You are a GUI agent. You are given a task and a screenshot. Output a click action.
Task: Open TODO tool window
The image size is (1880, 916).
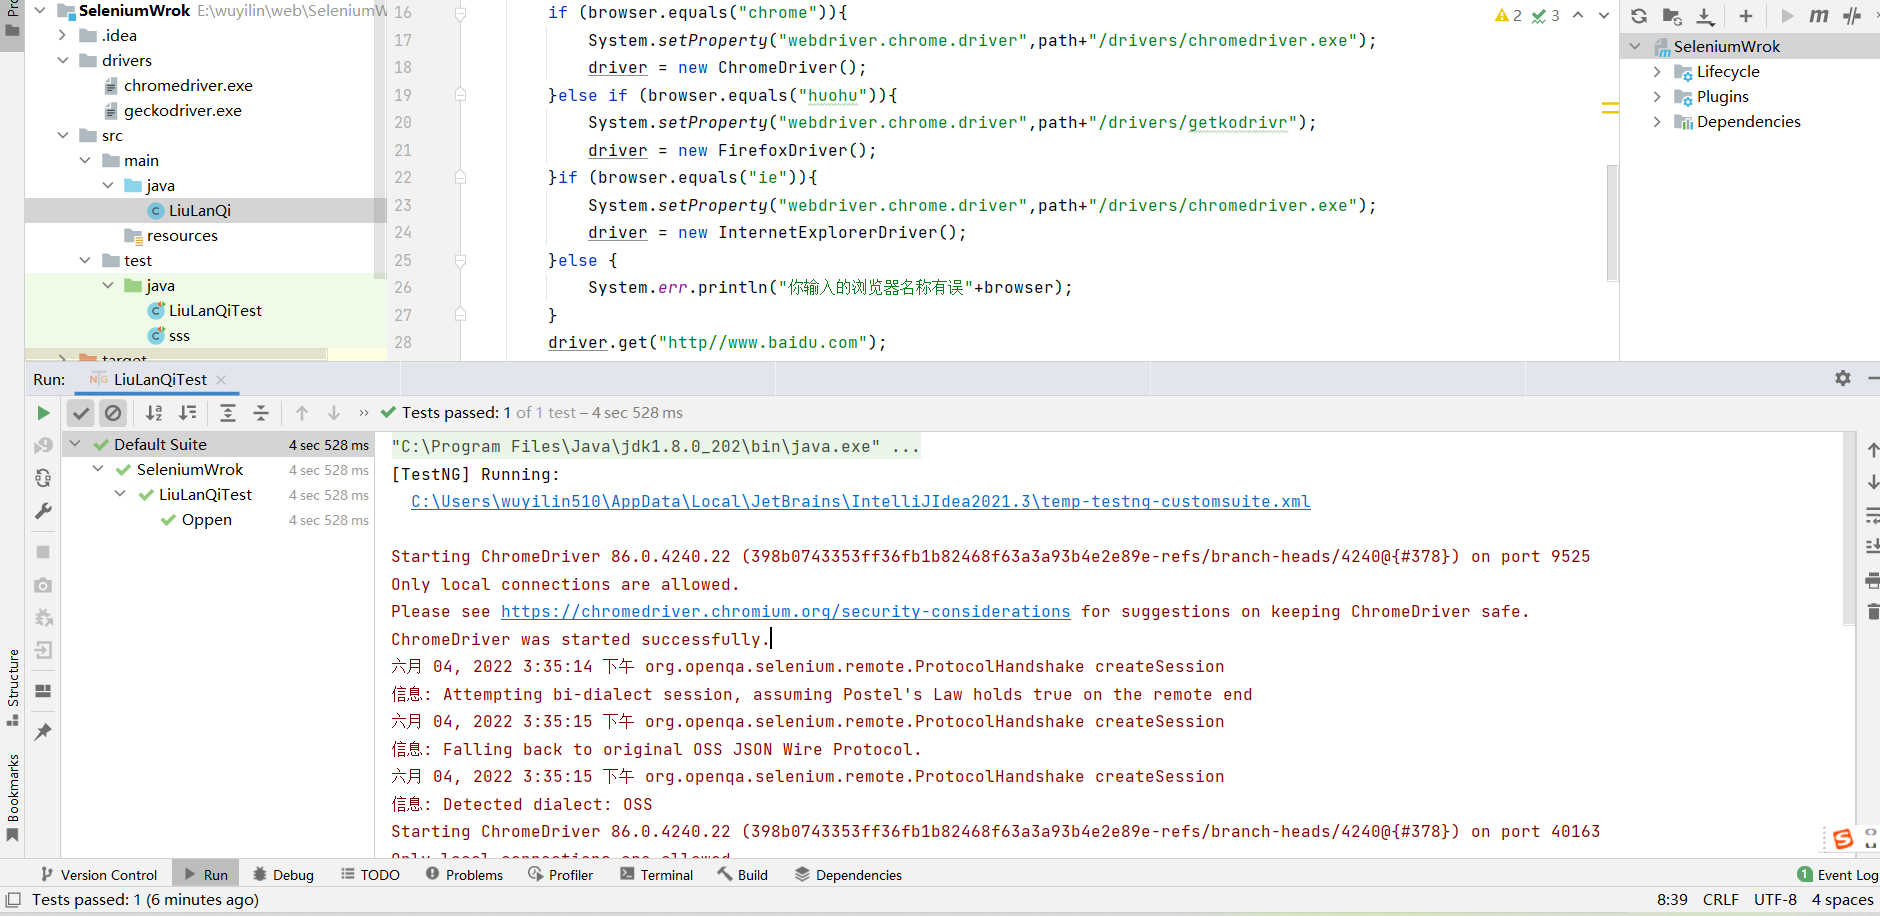370,875
